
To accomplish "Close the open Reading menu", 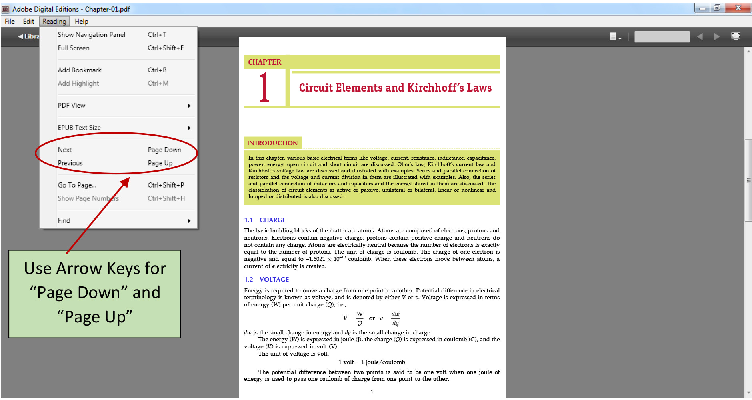I will pyautogui.click(x=54, y=22).
